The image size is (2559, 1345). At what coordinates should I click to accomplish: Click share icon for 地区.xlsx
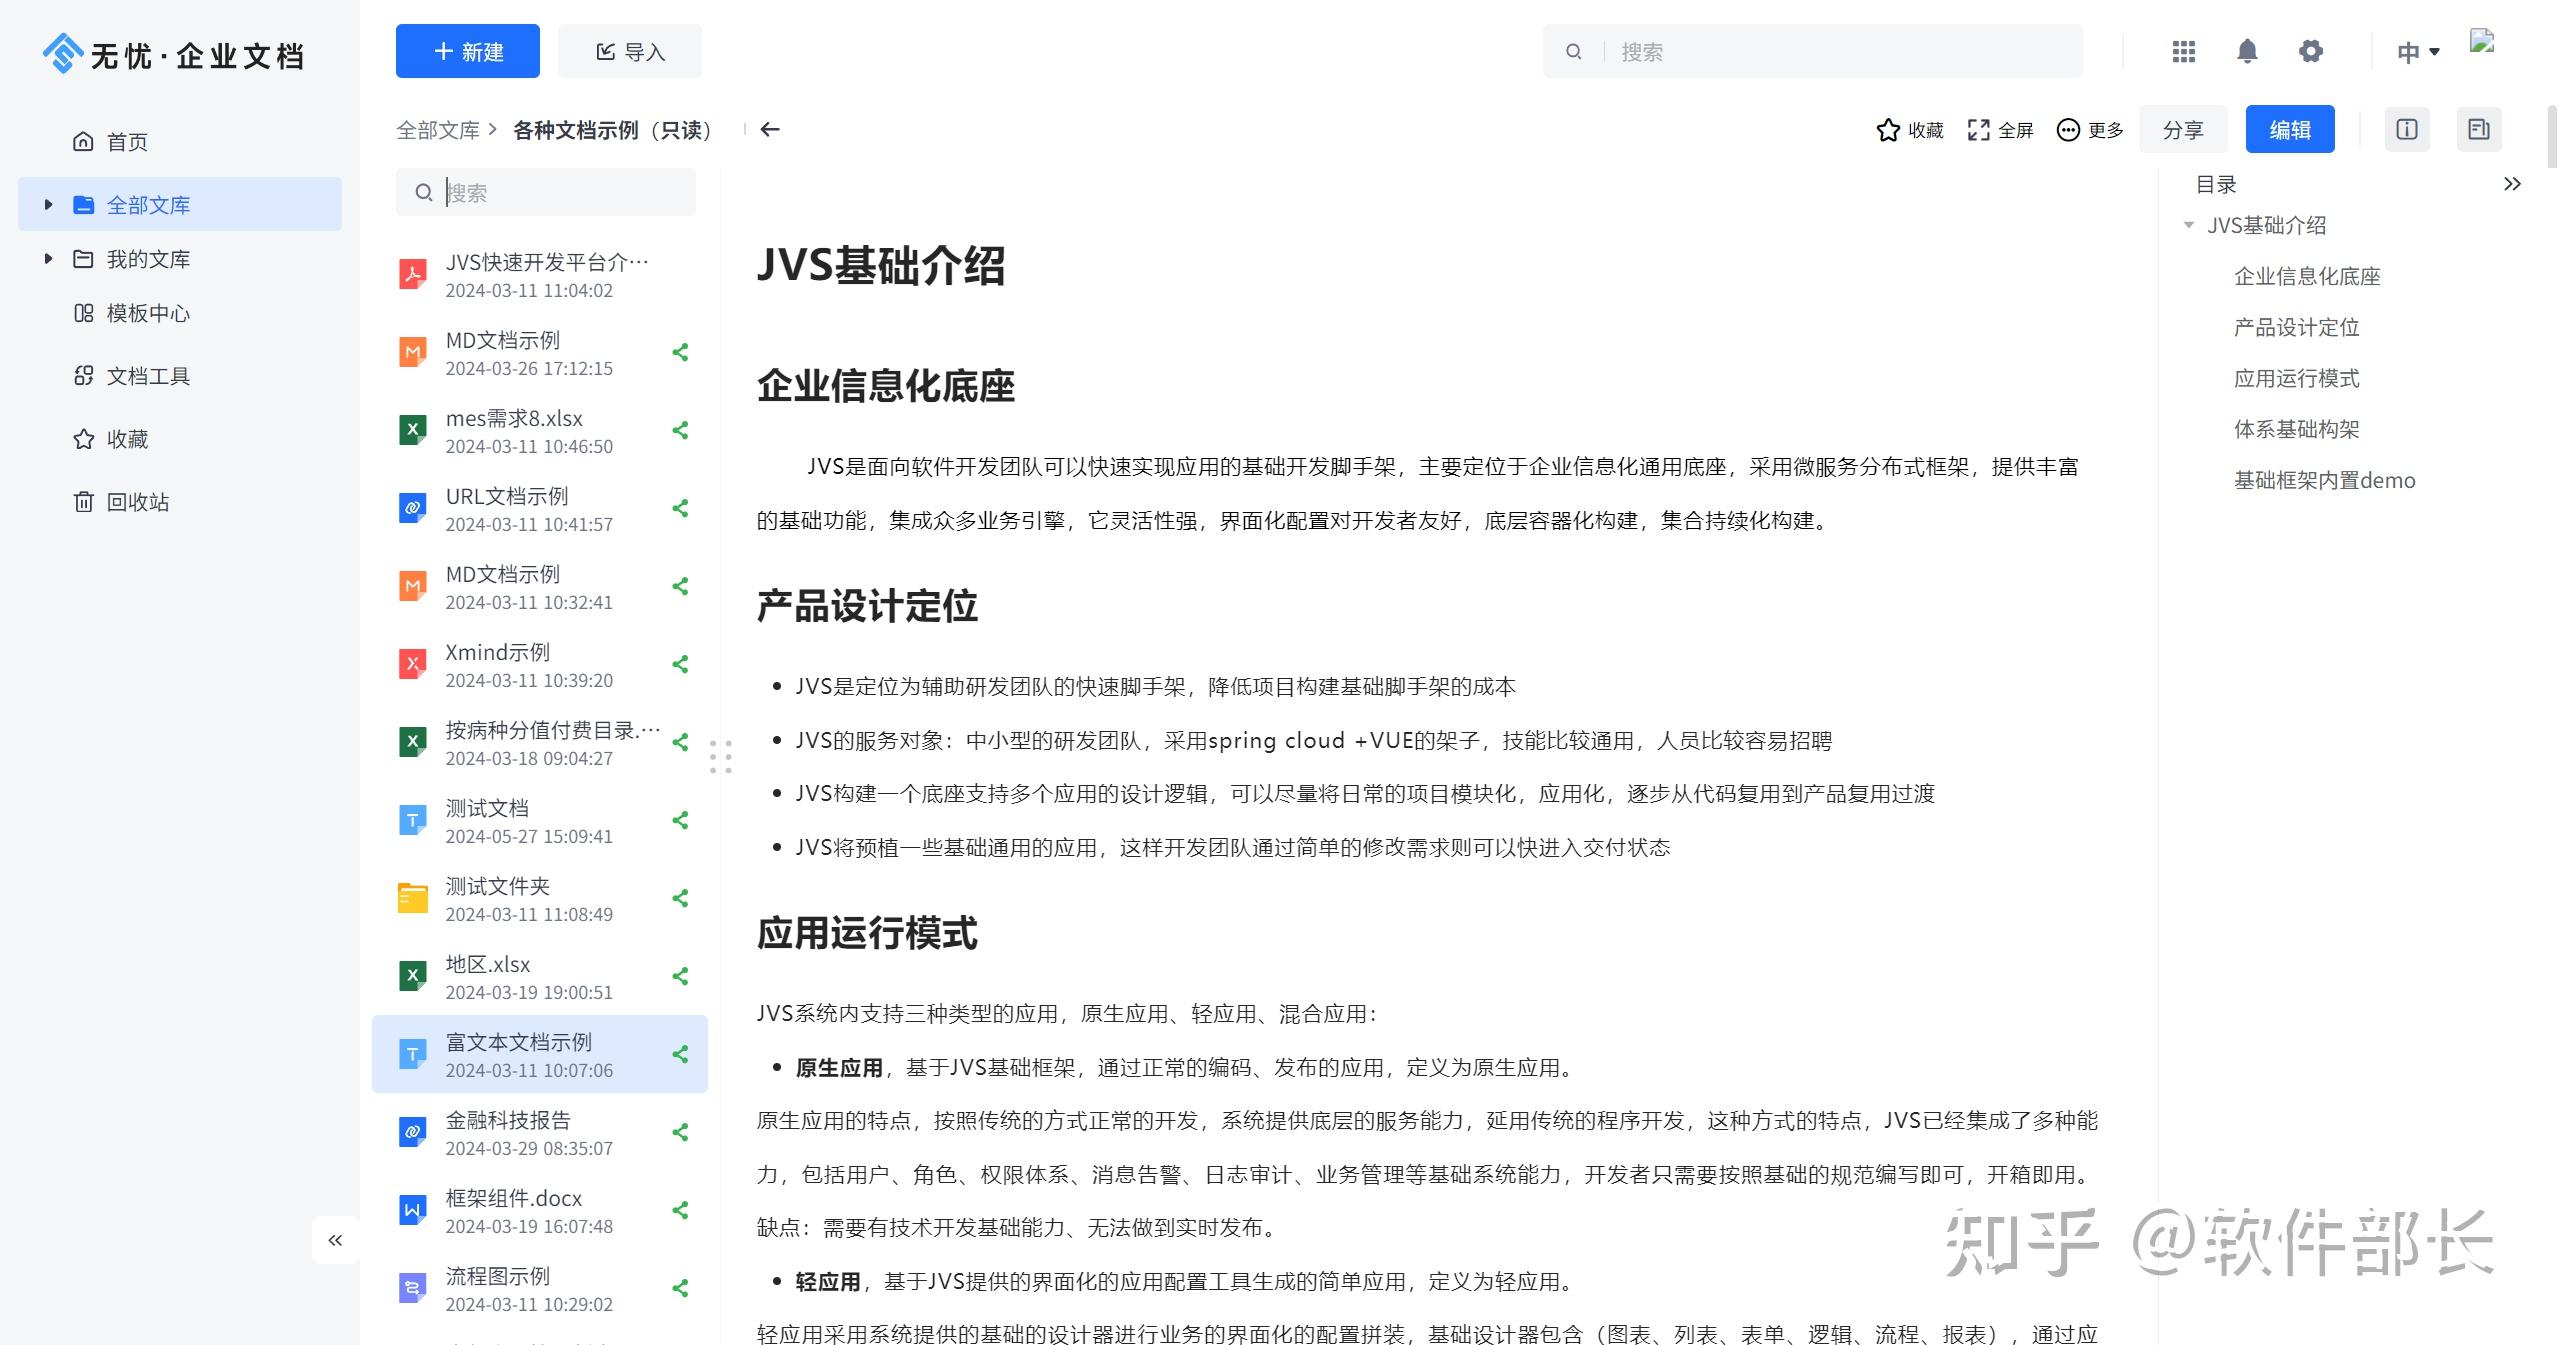coord(681,976)
